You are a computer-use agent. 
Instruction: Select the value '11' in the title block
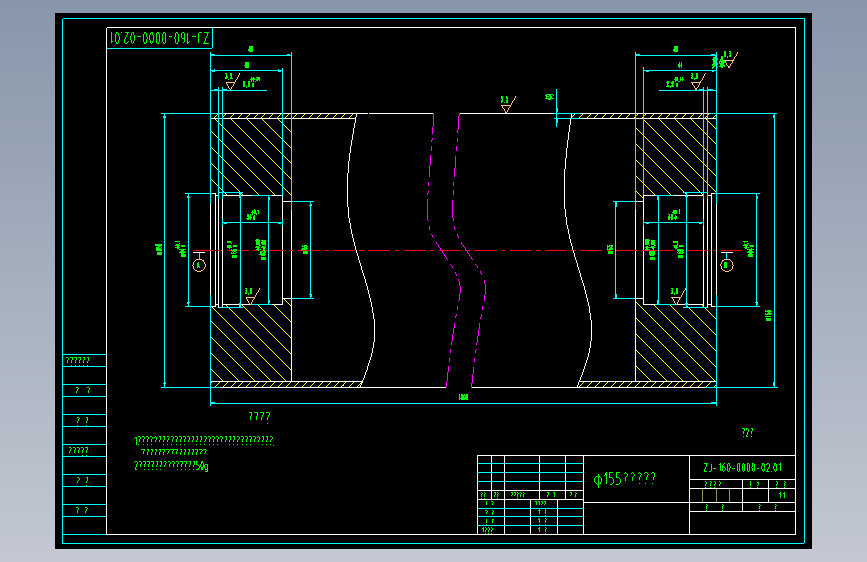click(x=782, y=495)
